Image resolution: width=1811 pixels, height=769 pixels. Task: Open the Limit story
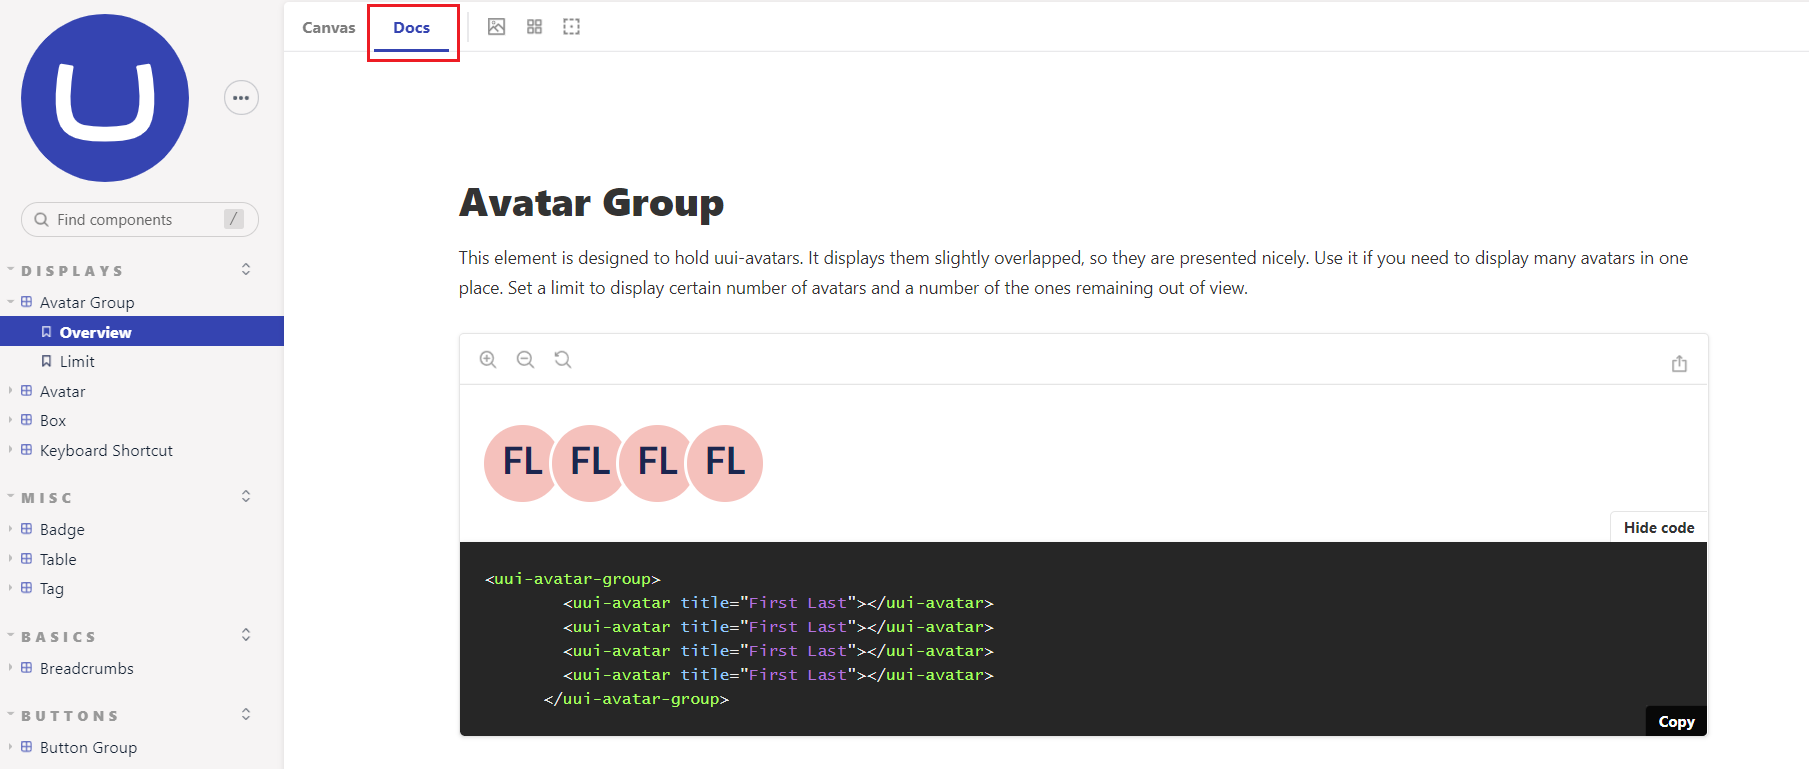(x=77, y=362)
